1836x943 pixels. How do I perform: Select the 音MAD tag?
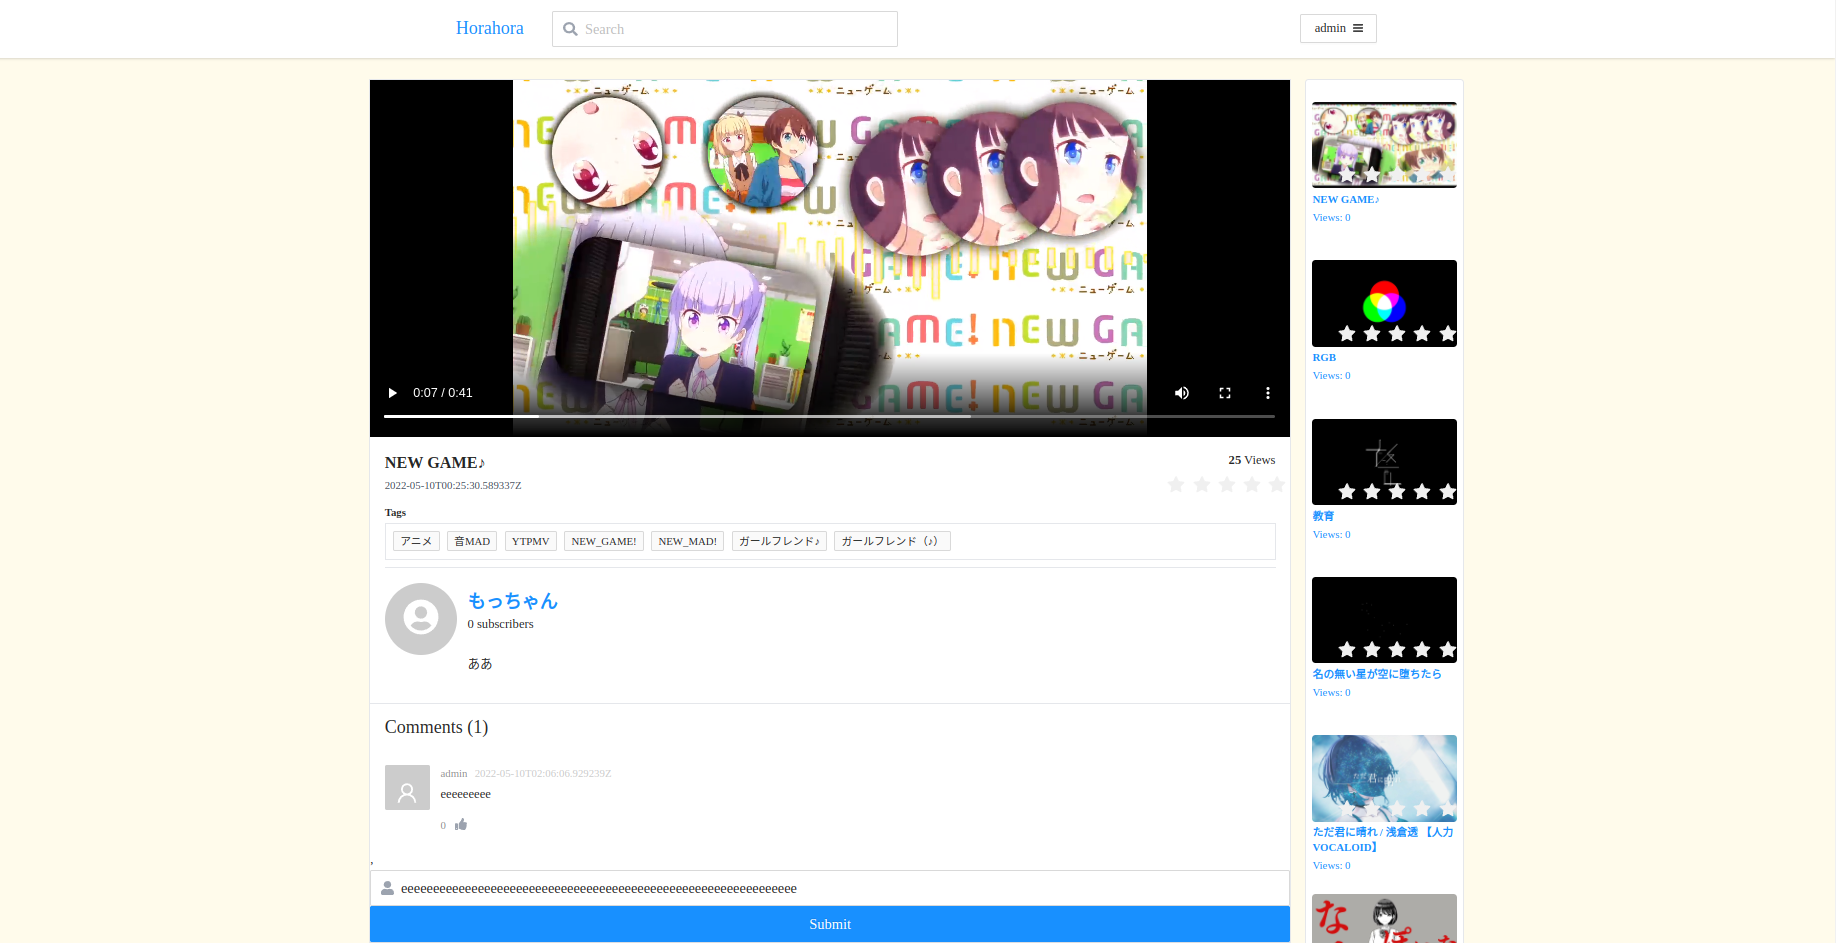[x=472, y=541]
